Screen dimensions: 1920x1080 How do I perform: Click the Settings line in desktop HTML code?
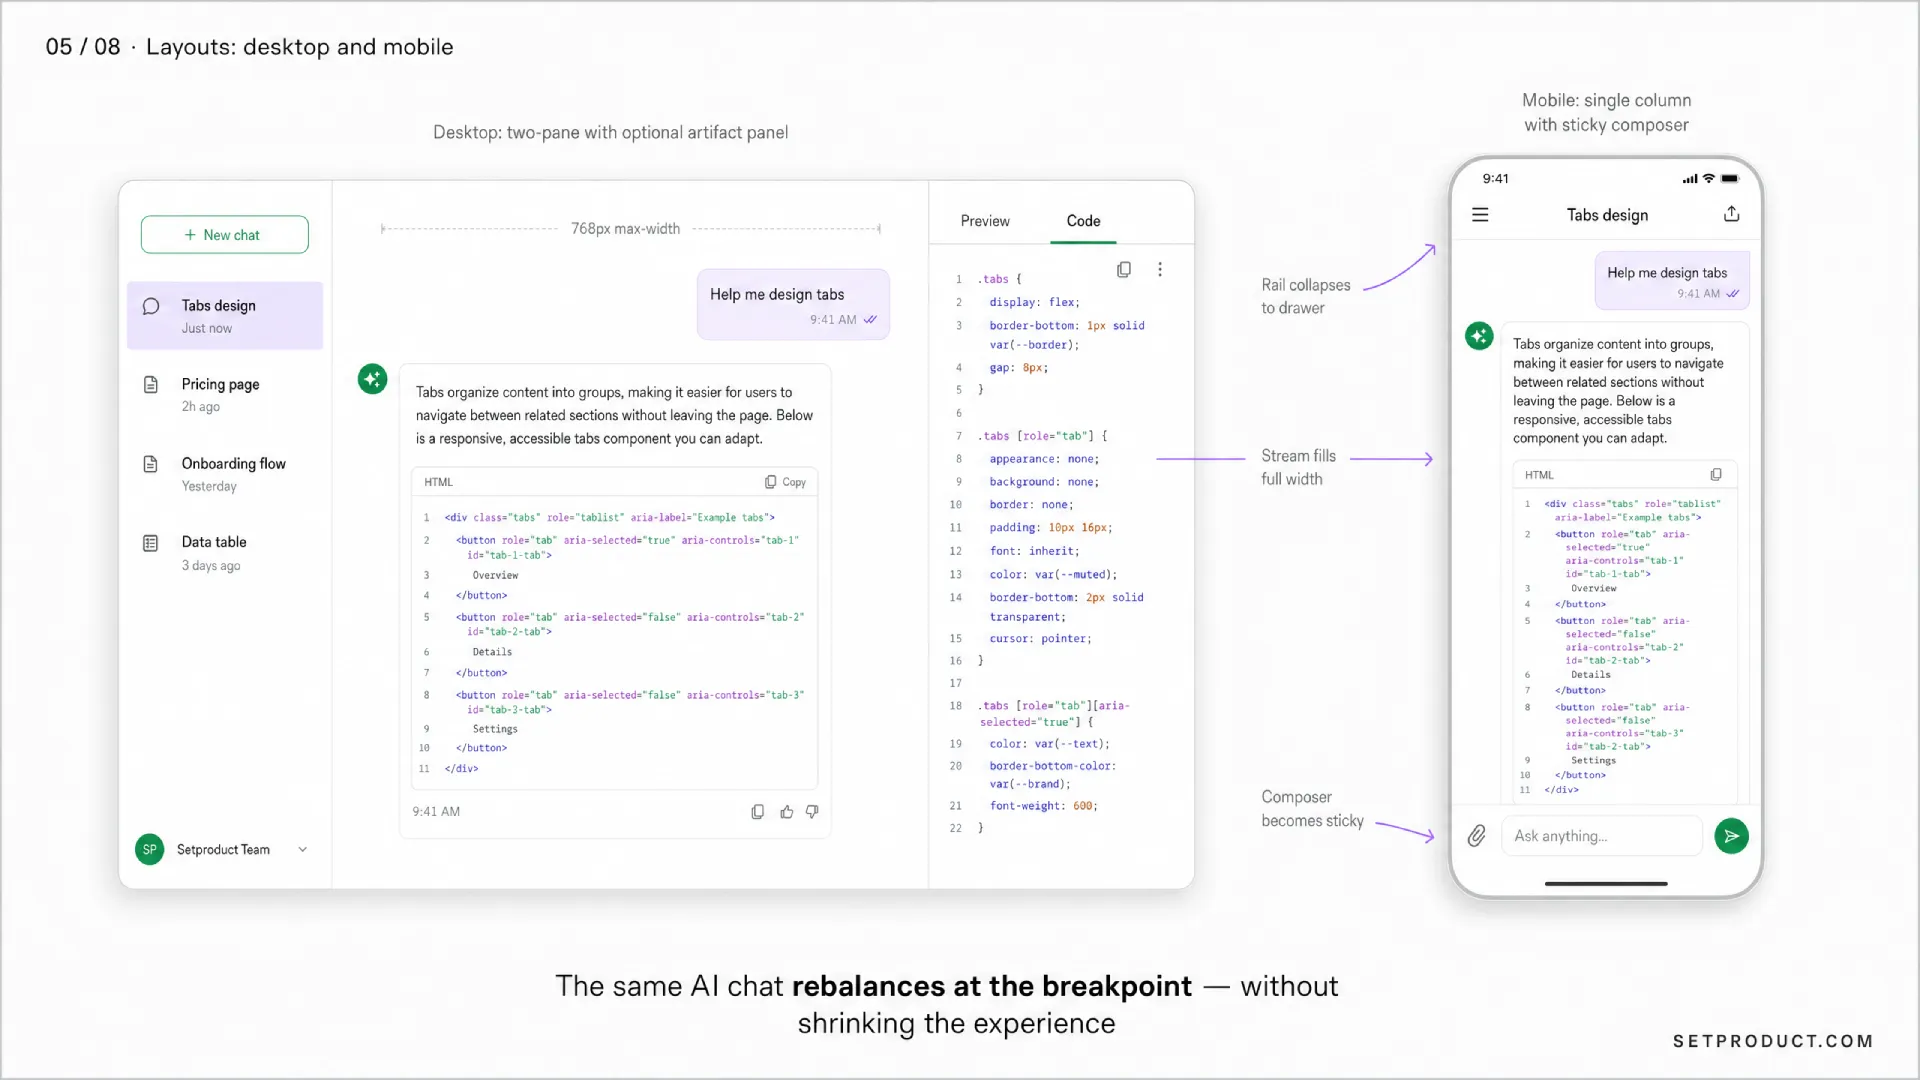(x=495, y=730)
